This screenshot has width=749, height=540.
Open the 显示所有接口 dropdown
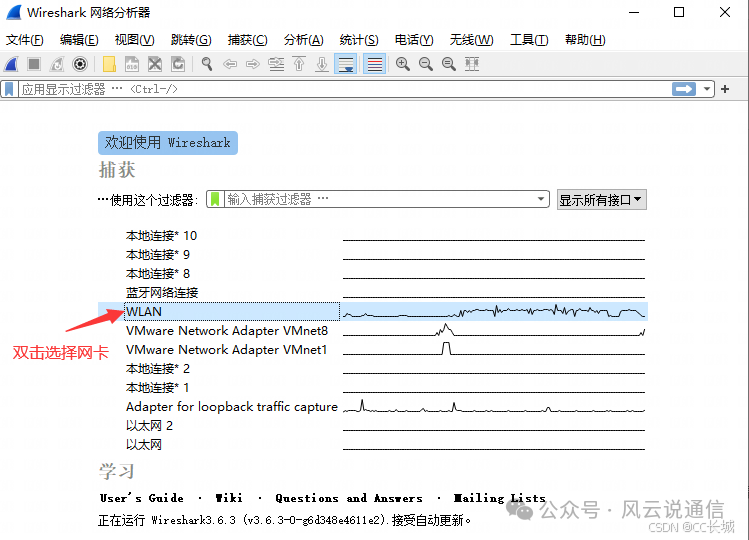[x=602, y=199]
